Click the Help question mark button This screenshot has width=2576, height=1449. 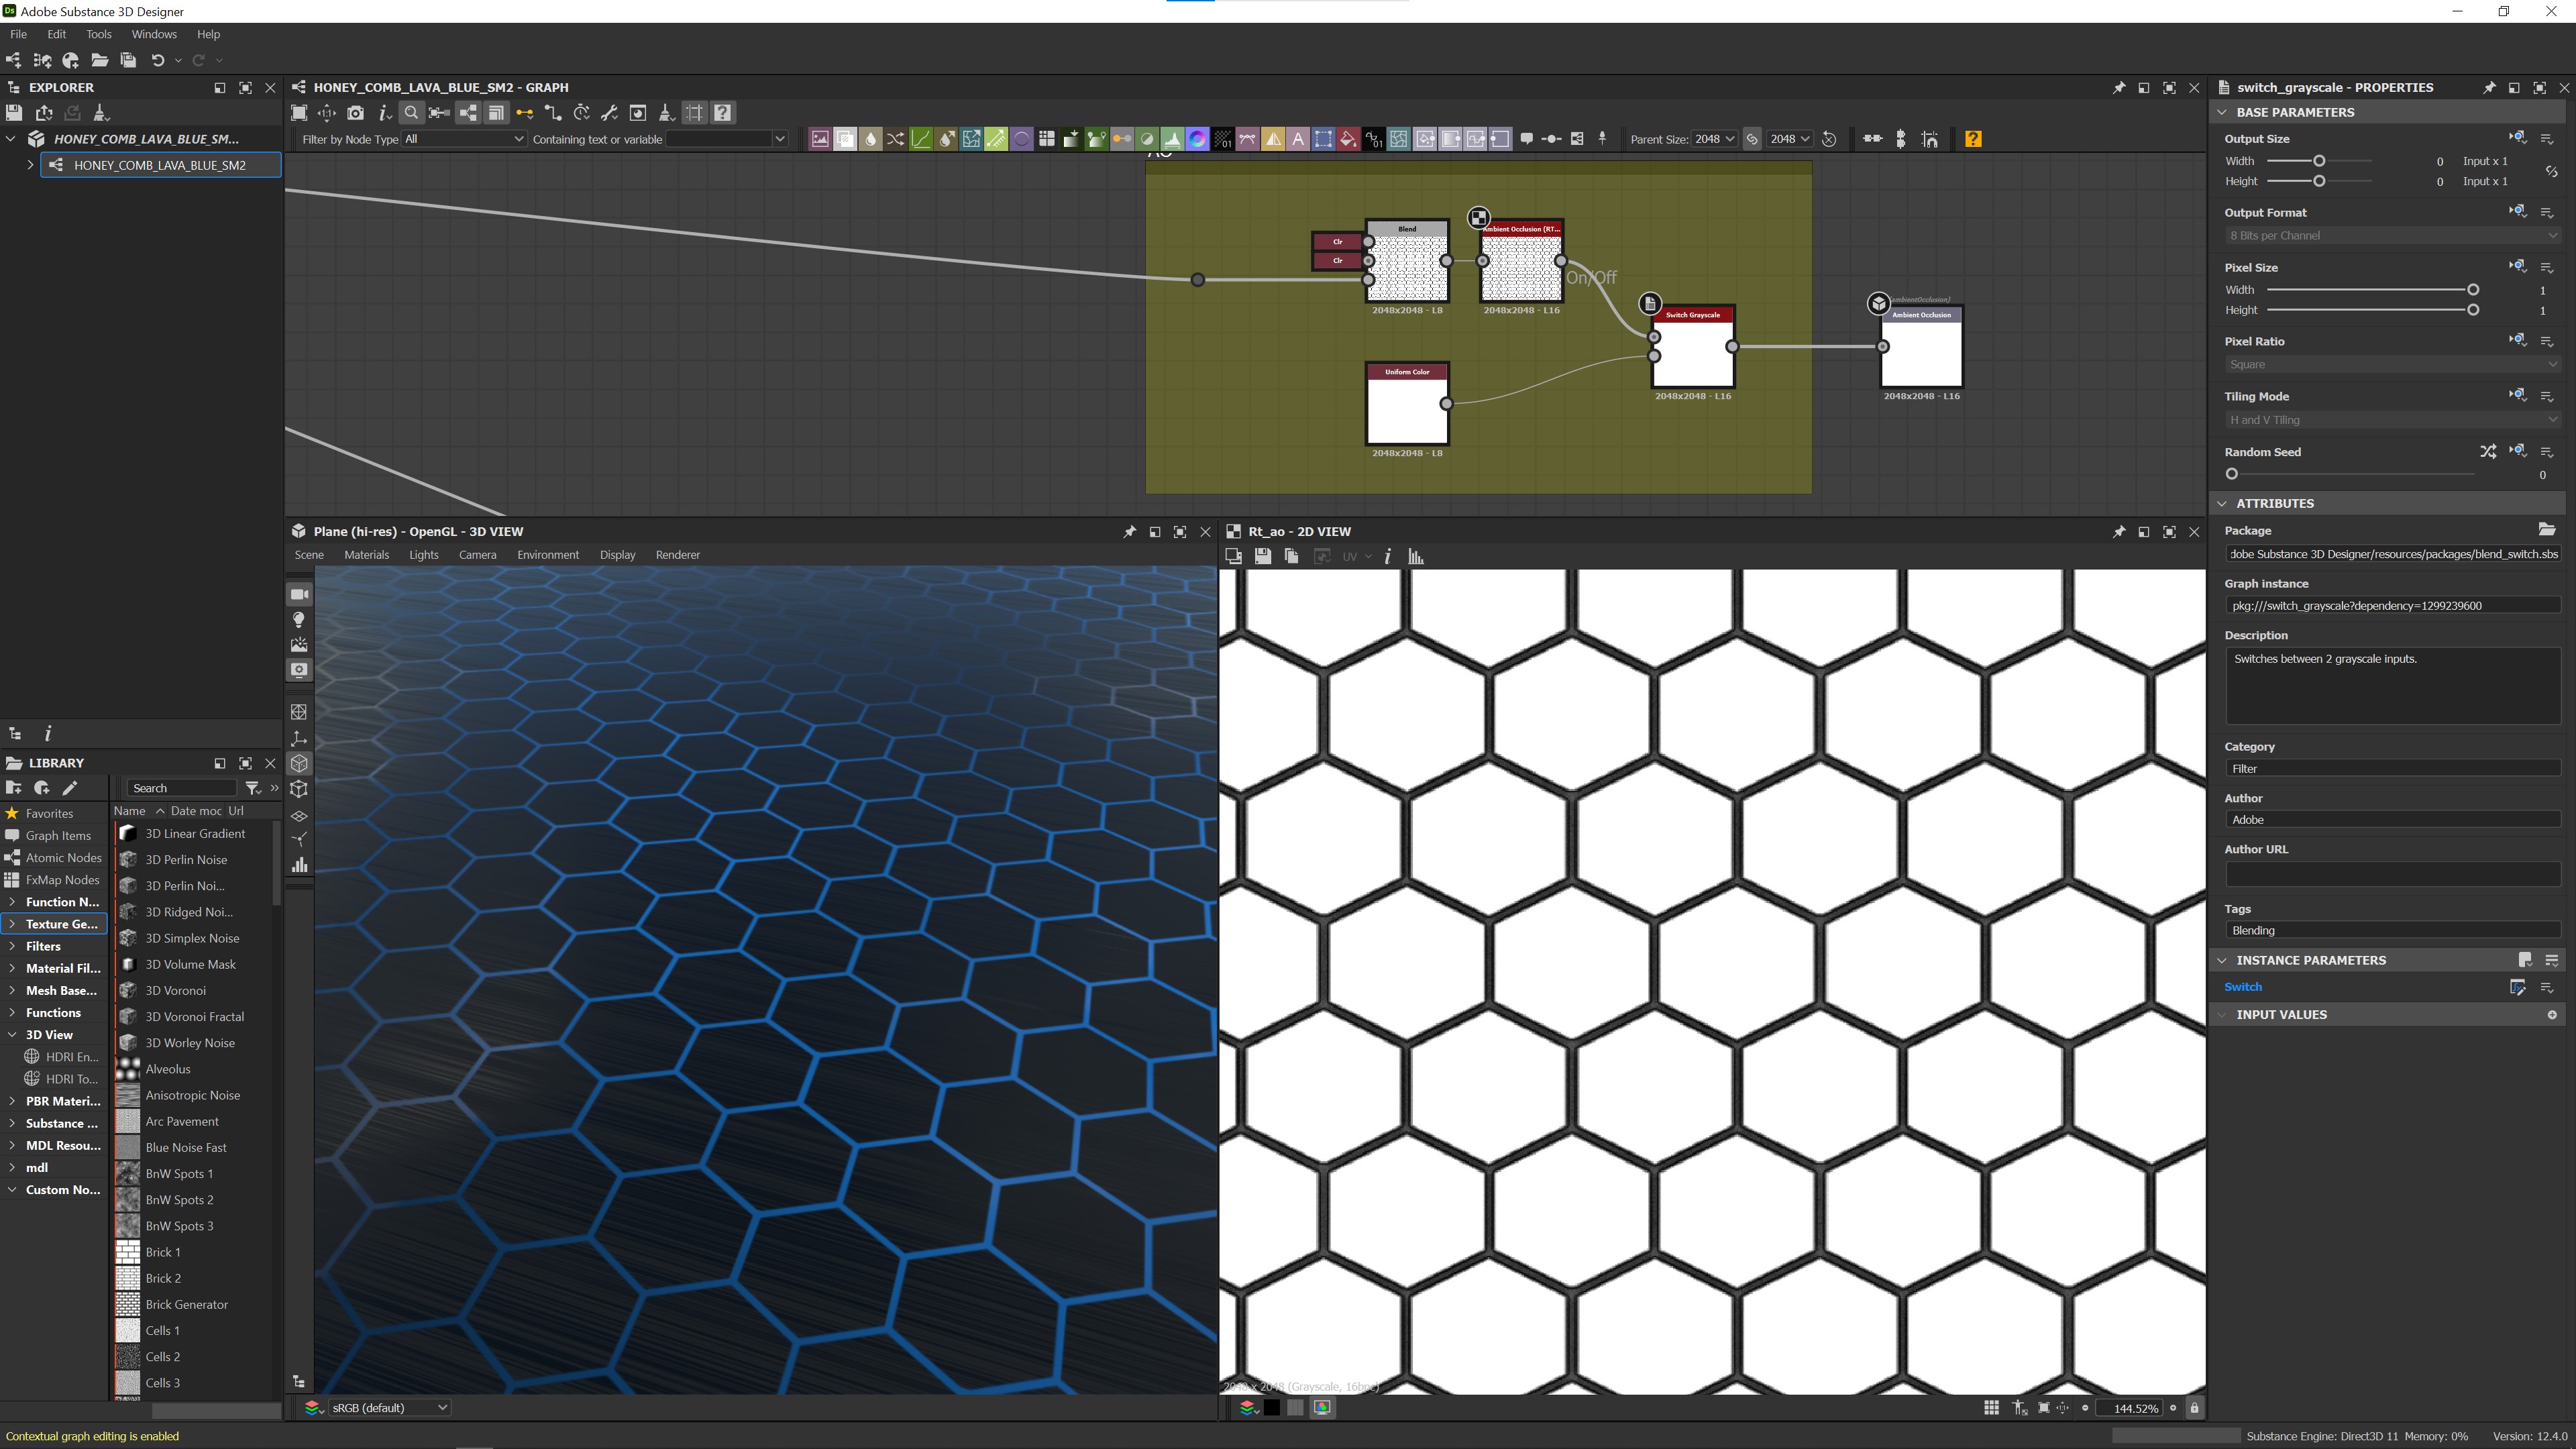pyautogui.click(x=723, y=113)
